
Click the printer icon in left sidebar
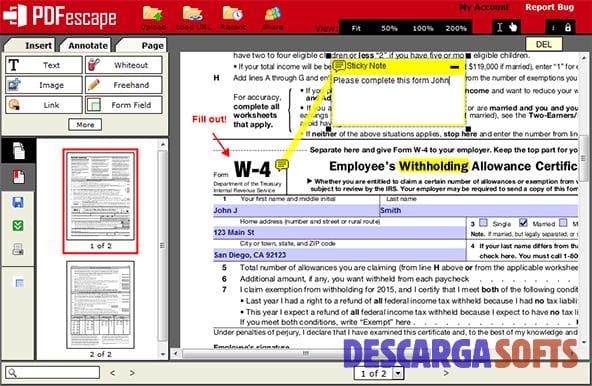point(18,249)
